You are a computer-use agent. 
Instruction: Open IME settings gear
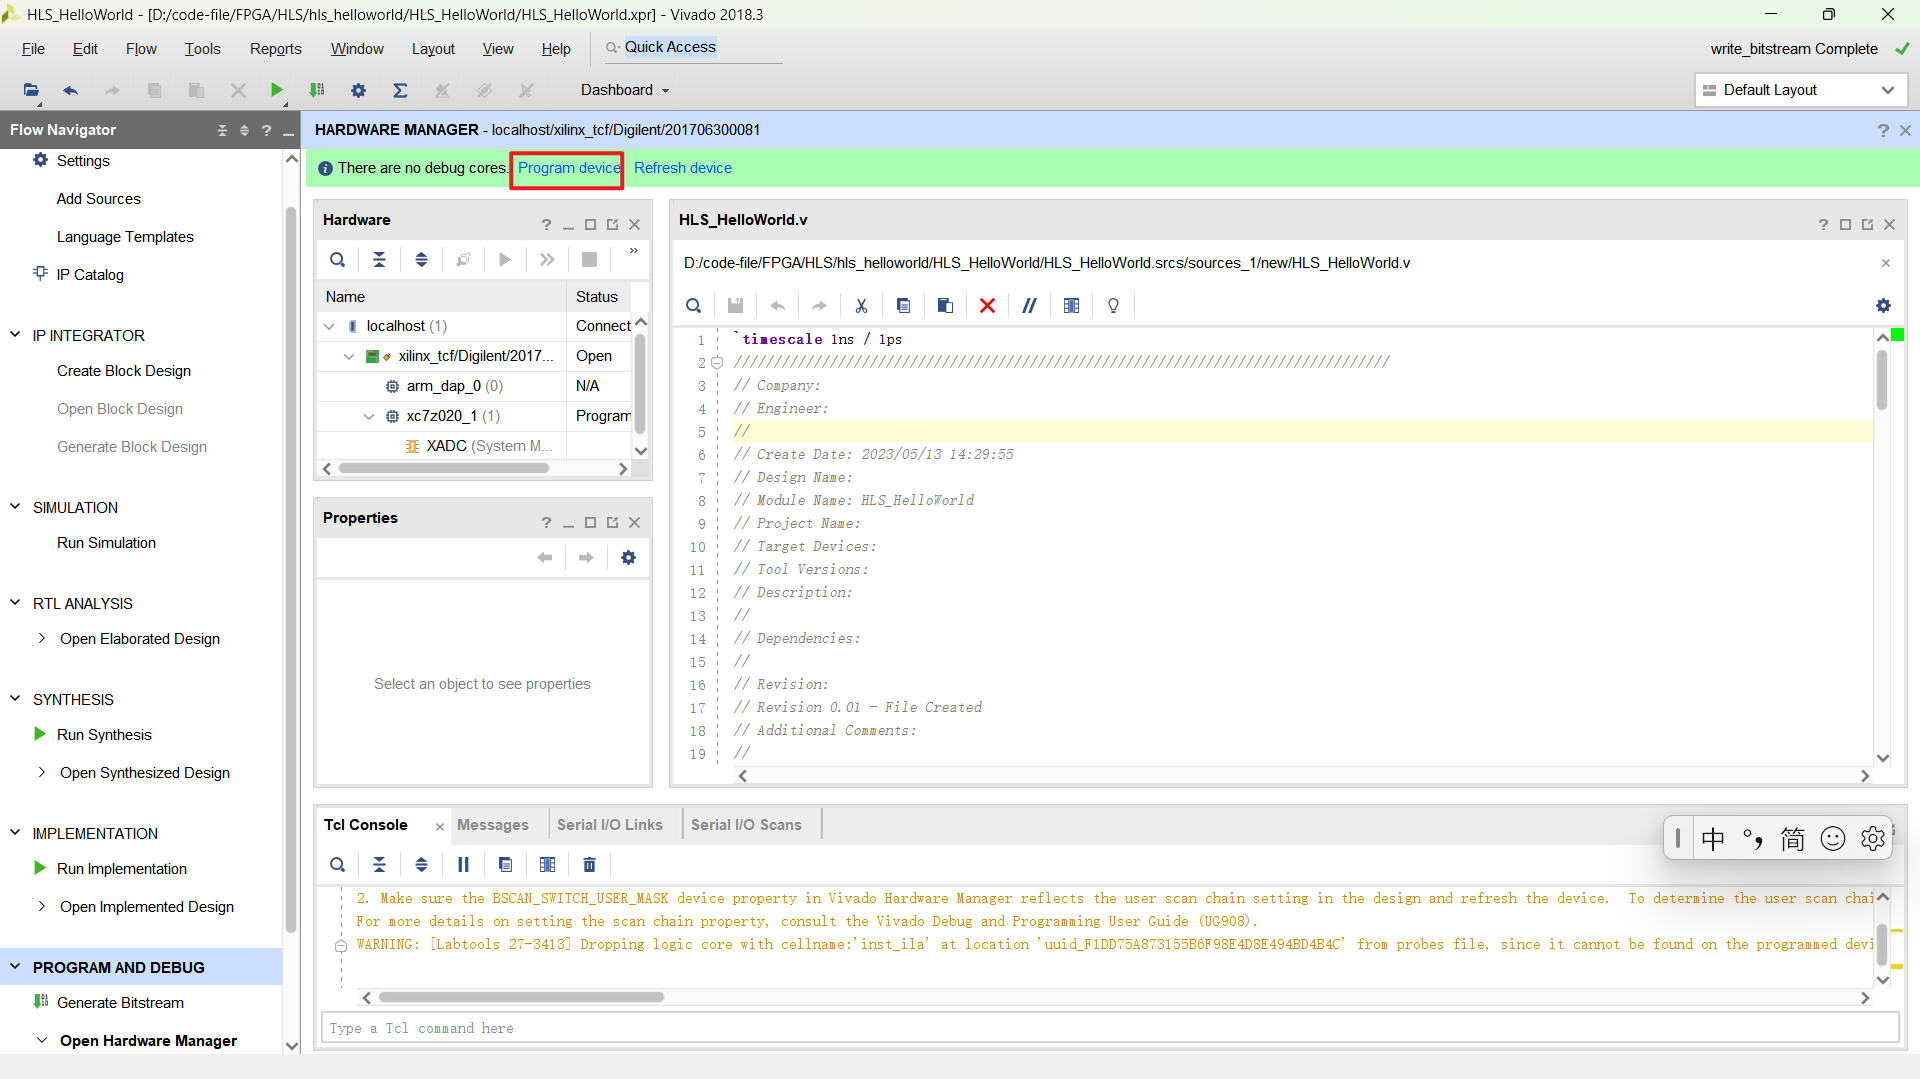[x=1873, y=839]
